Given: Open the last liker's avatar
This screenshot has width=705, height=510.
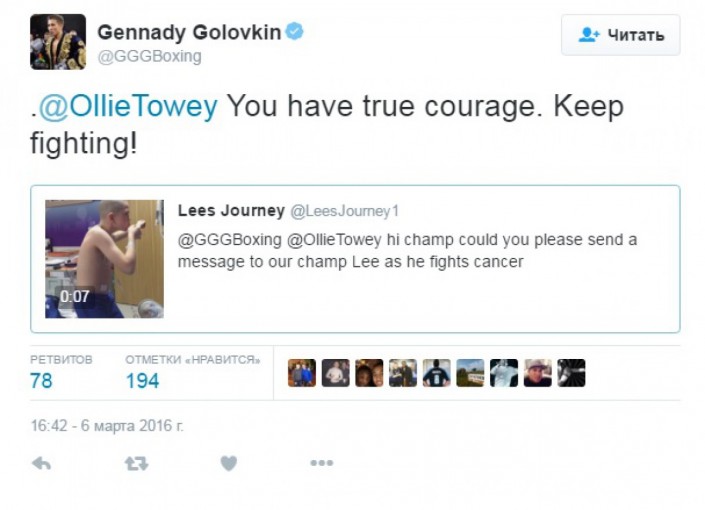Looking at the screenshot, I should pyautogui.click(x=571, y=373).
